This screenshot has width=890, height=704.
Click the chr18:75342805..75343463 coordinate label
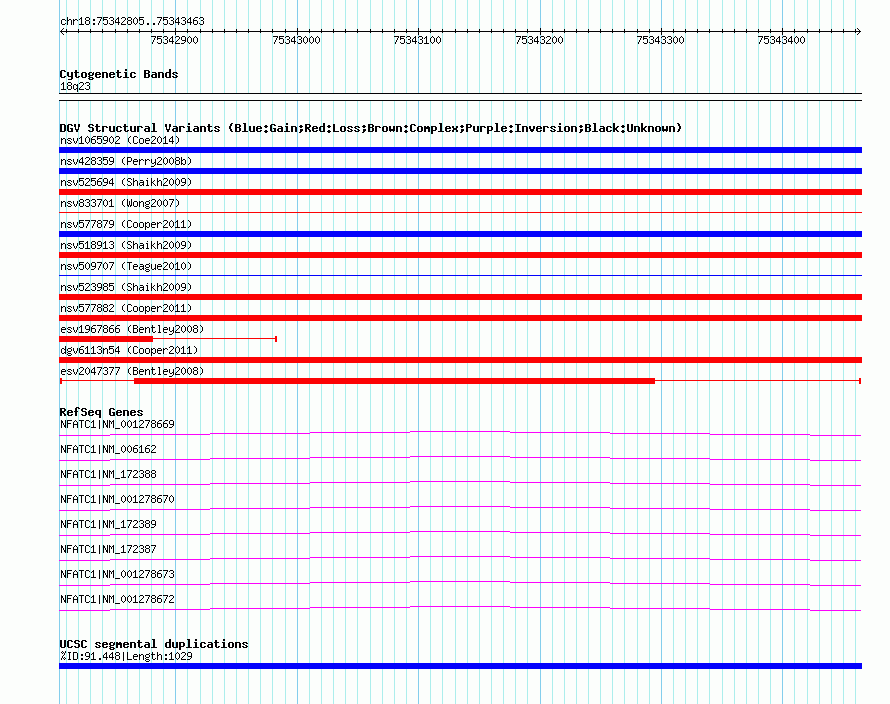[x=132, y=22]
